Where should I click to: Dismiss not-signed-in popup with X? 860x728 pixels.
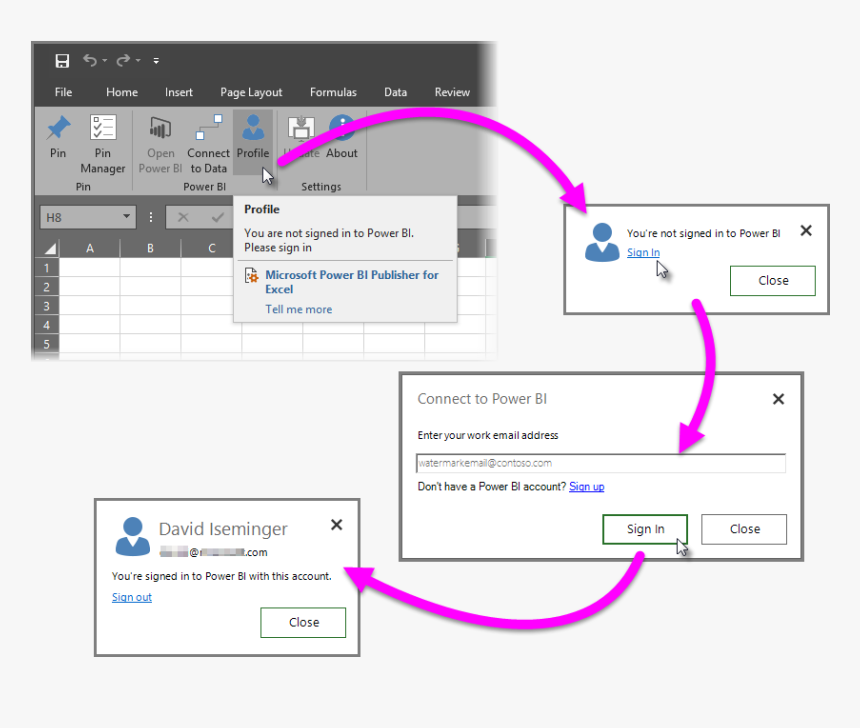pyautogui.click(x=806, y=230)
